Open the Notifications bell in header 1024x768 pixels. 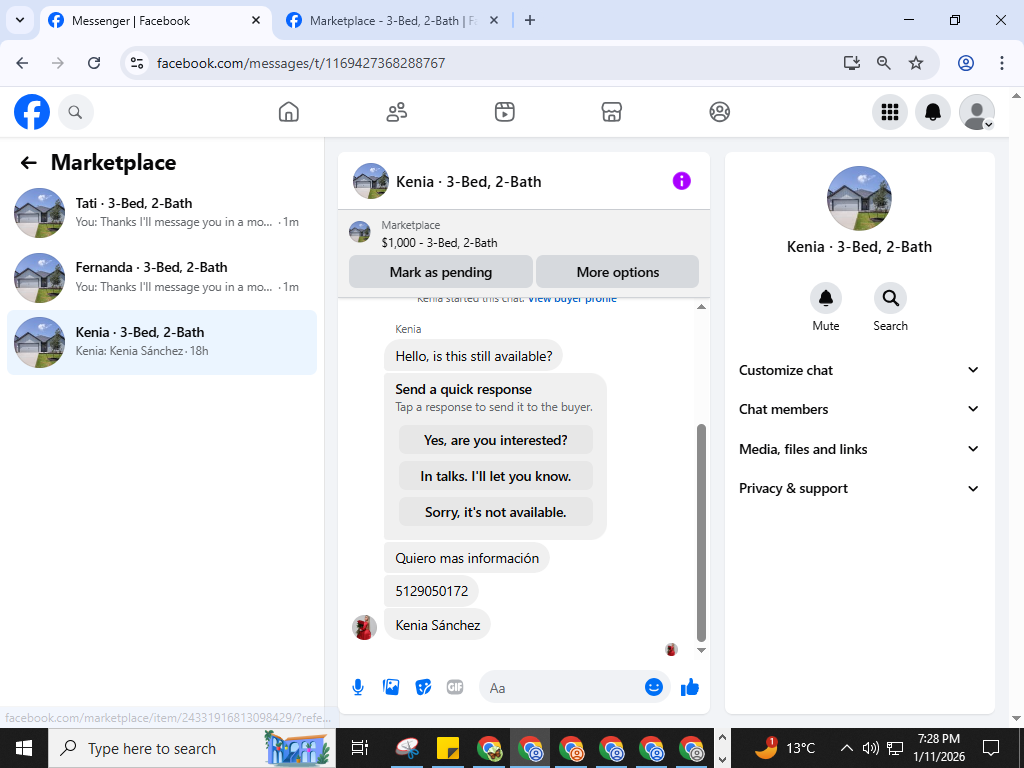point(933,112)
